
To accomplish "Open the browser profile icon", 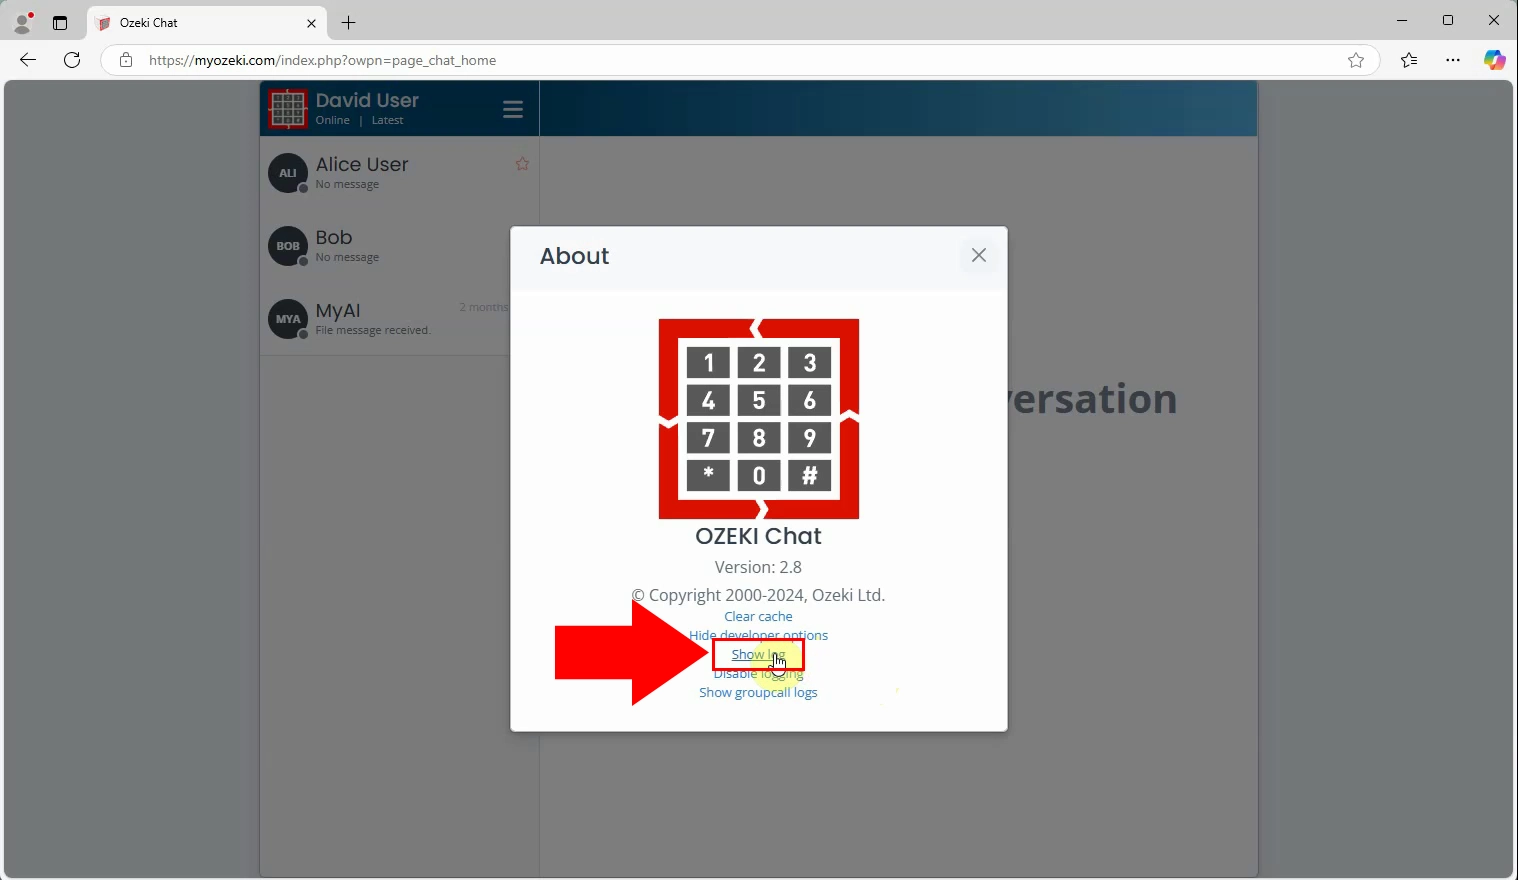I will [x=22, y=22].
